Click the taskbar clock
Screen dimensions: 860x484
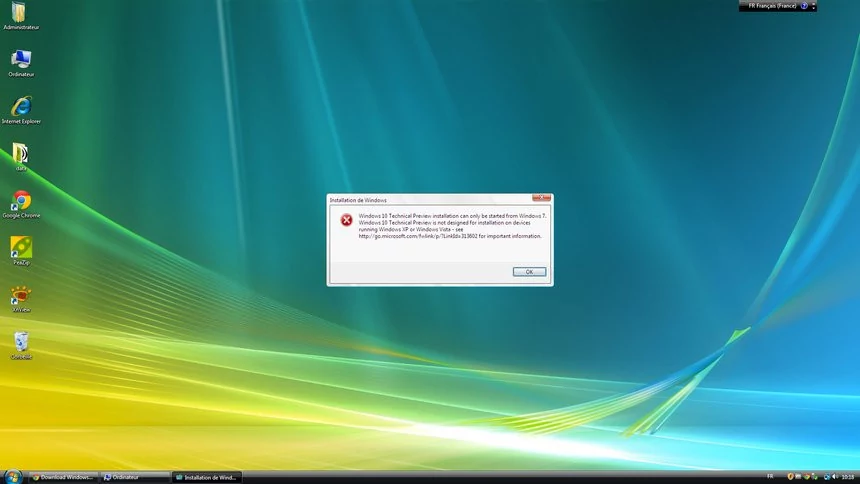click(x=848, y=477)
